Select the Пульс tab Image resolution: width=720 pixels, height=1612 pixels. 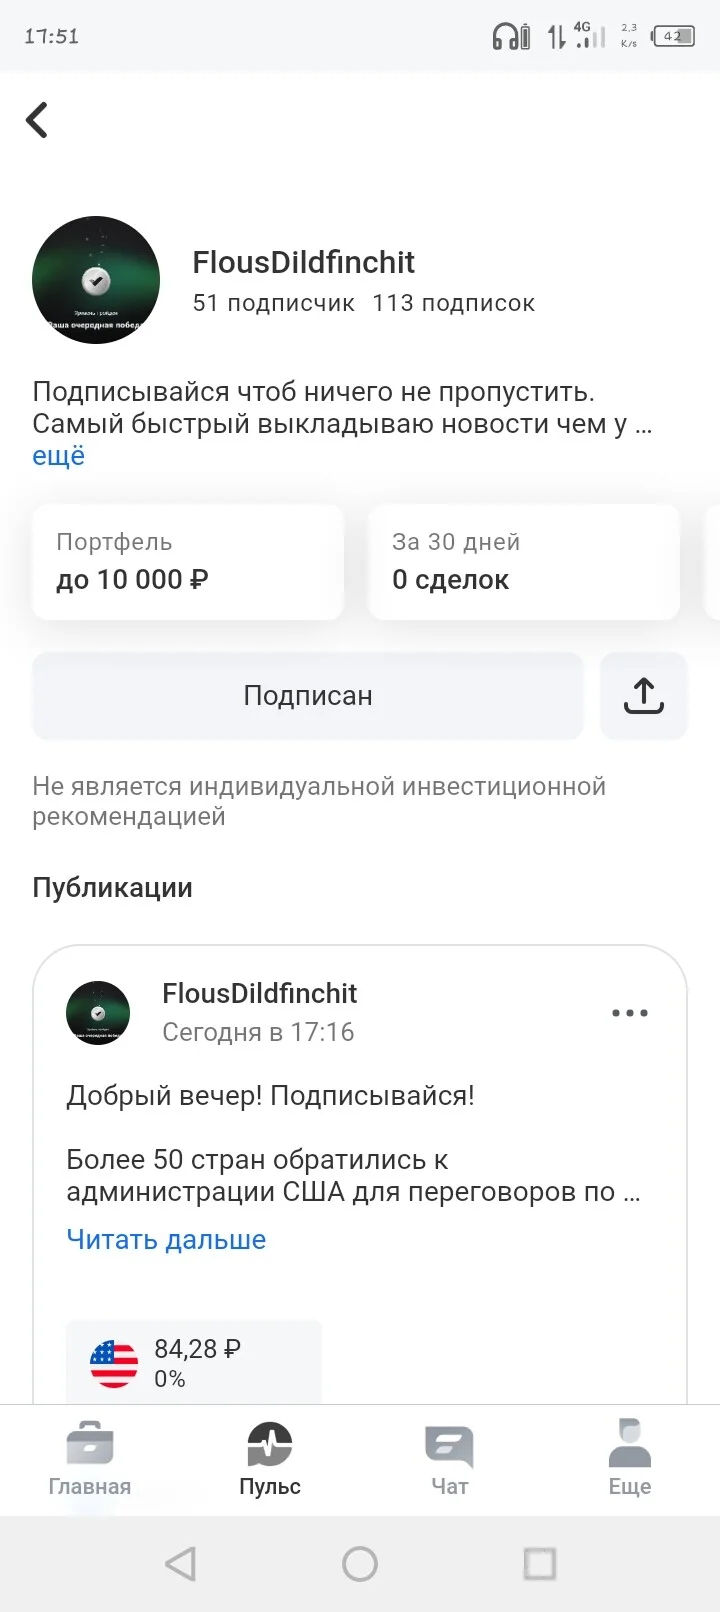270,1458
